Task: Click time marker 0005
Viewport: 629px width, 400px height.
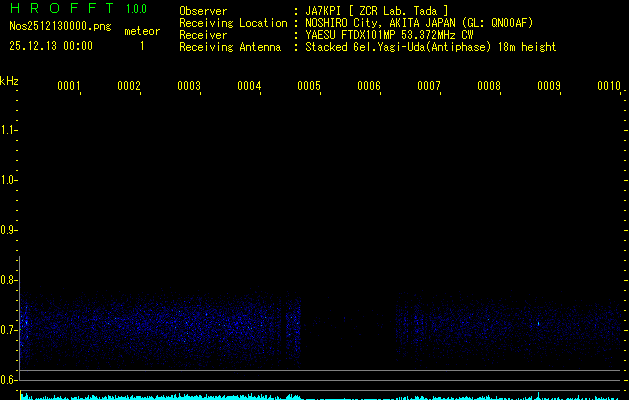Action: point(309,86)
